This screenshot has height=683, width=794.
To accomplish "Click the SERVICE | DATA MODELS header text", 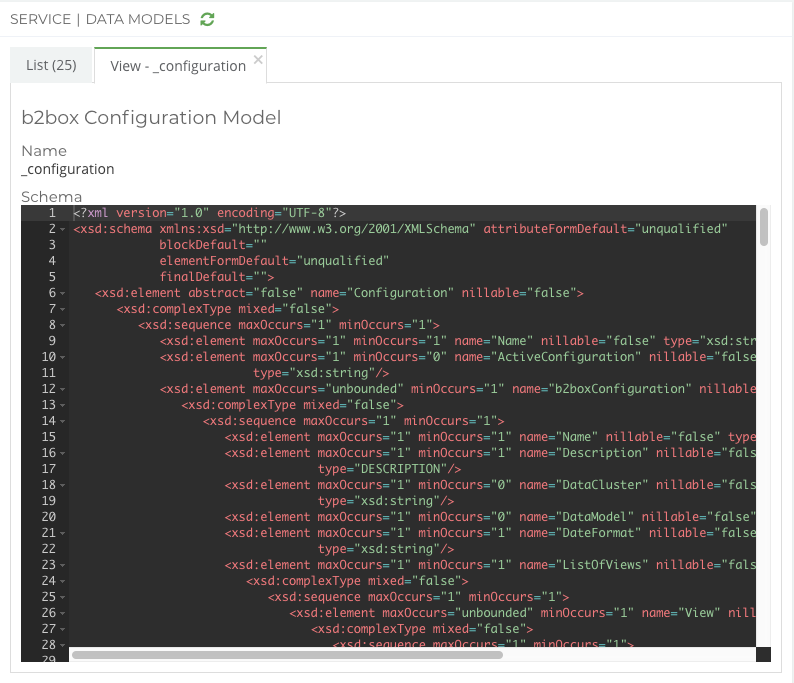I will pos(100,19).
